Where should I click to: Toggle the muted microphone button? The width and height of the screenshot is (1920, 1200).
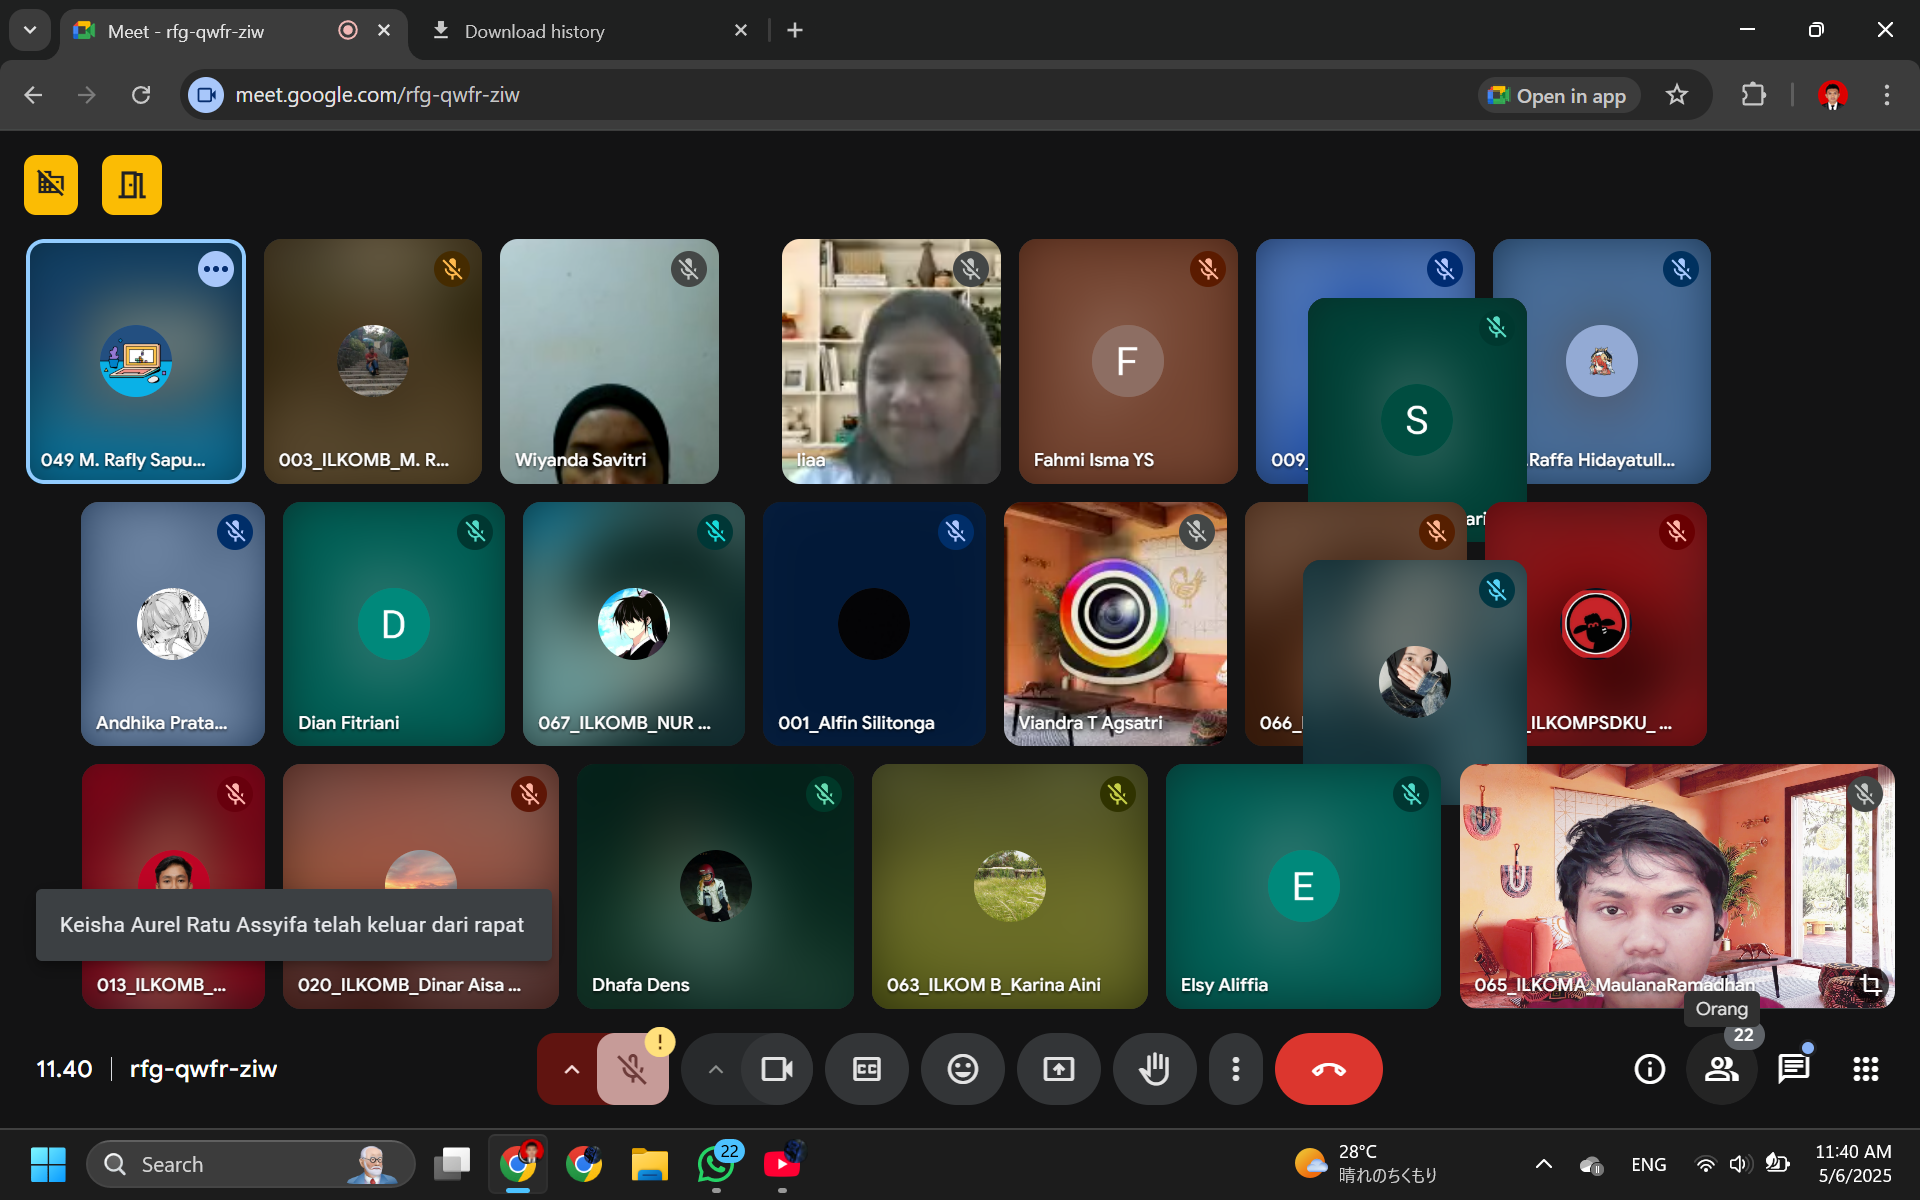[632, 1069]
